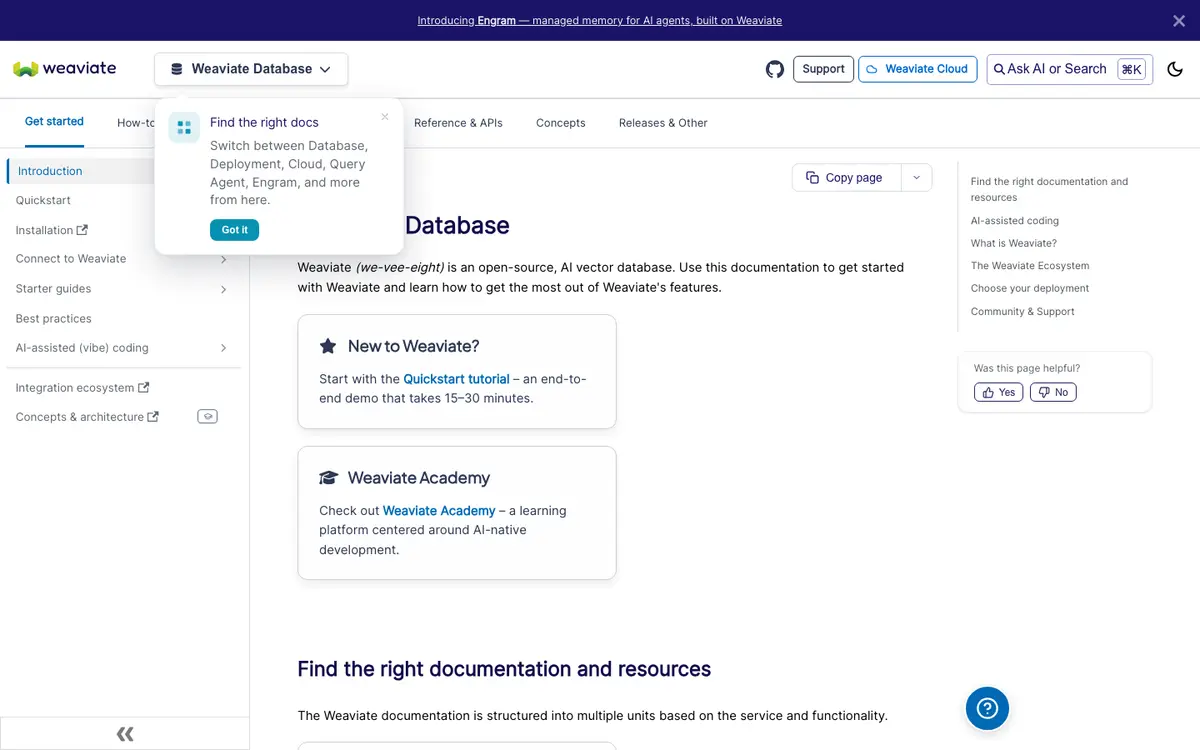Jump to The Weaviate Ecosystem section
The height and width of the screenshot is (750, 1200).
1030,266
